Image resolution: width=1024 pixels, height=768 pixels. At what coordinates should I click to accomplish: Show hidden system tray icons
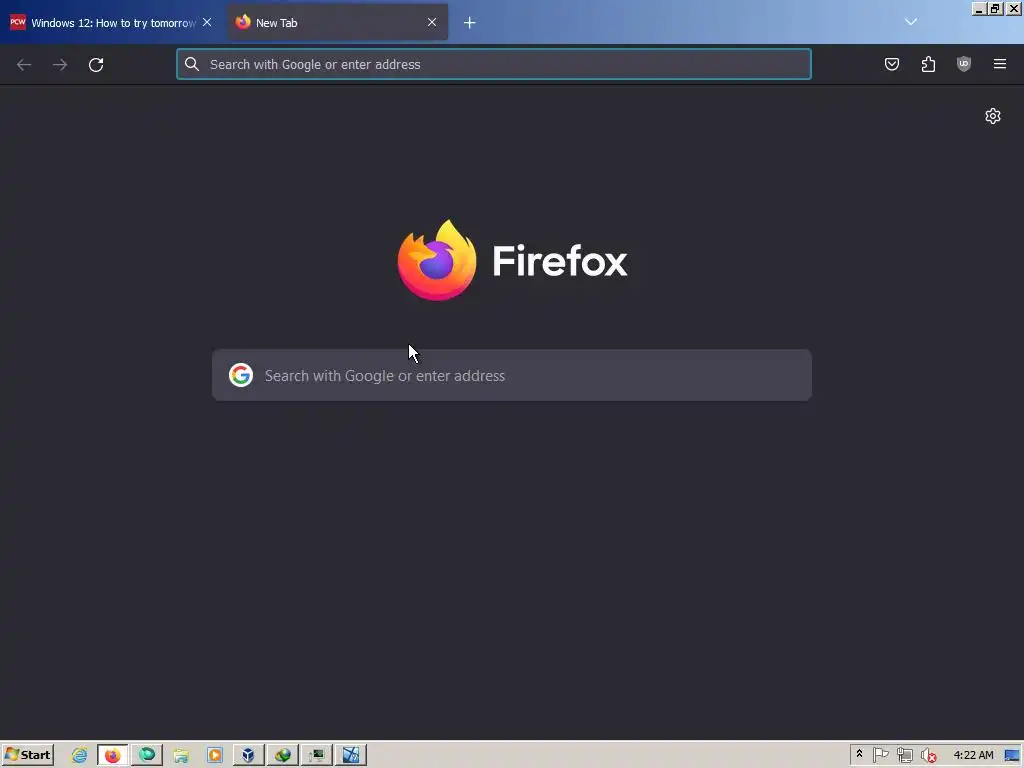tap(859, 755)
